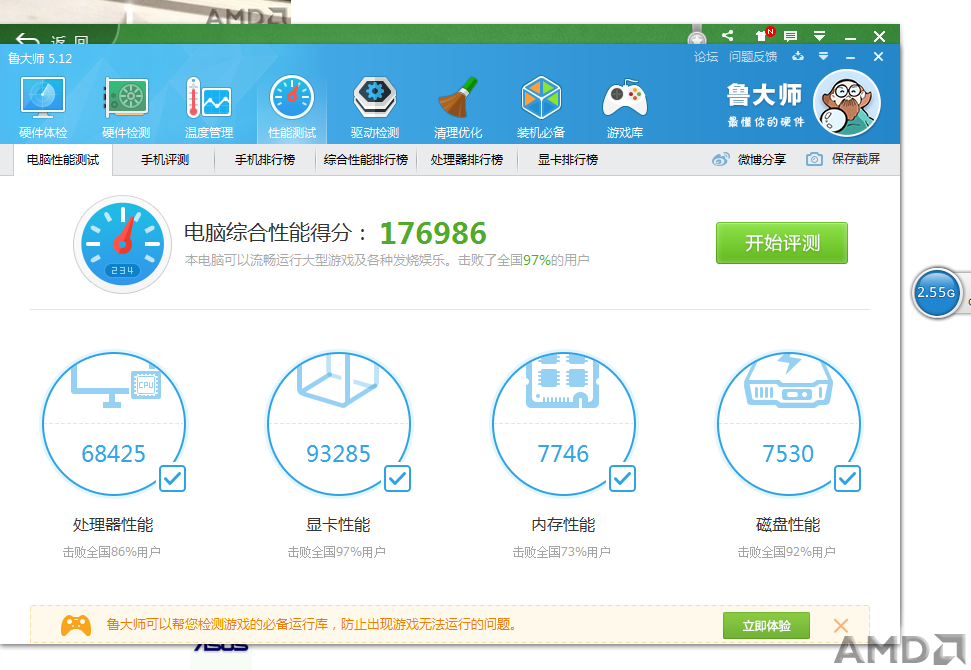Switch to the 手机评测 tab
This screenshot has height=670, width=971.
click(164, 160)
